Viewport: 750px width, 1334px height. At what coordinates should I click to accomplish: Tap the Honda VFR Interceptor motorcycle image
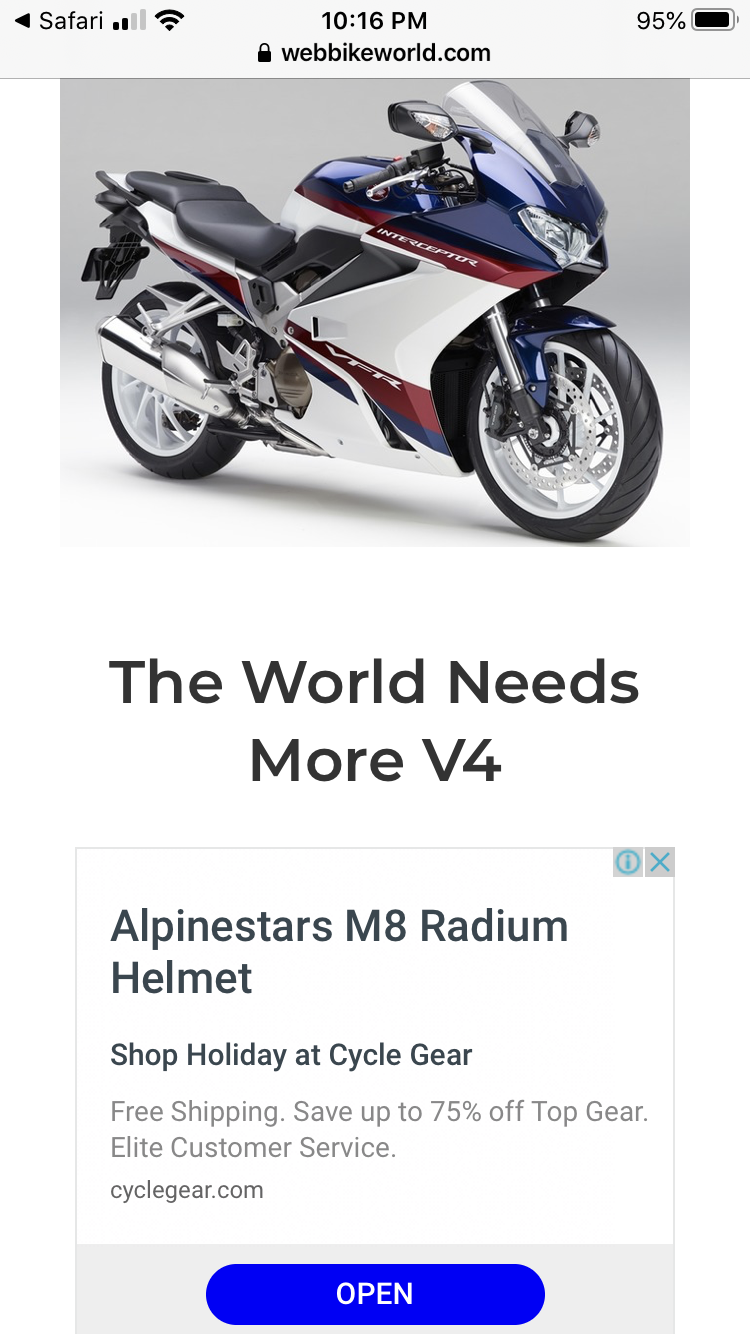[375, 313]
